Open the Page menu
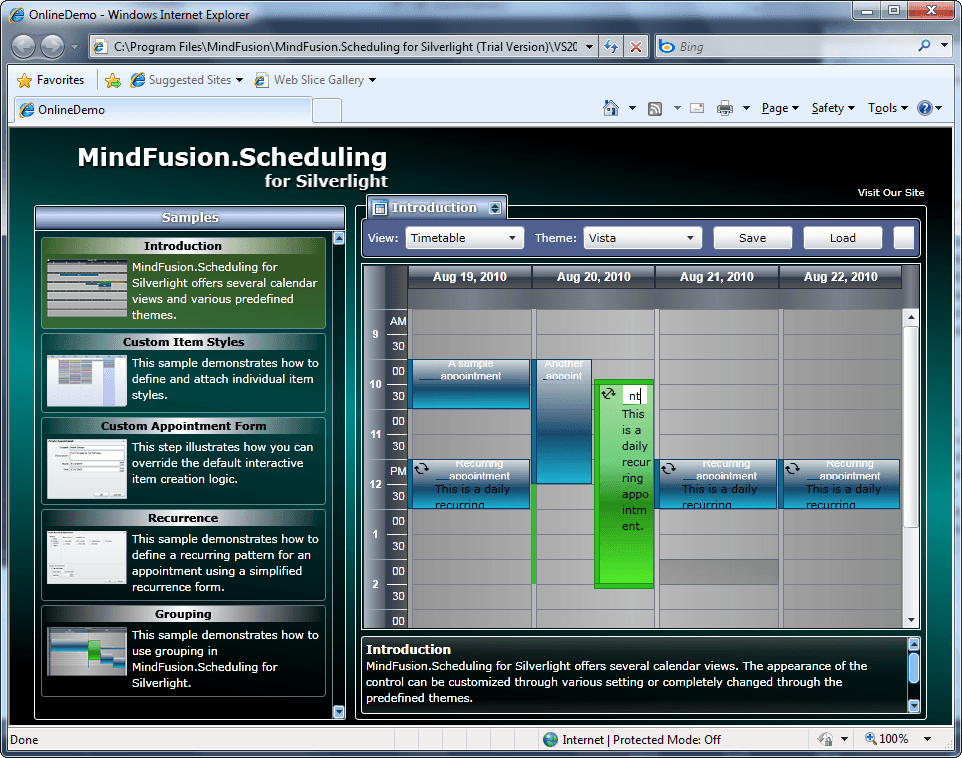Image resolution: width=962 pixels, height=758 pixels. click(x=780, y=108)
